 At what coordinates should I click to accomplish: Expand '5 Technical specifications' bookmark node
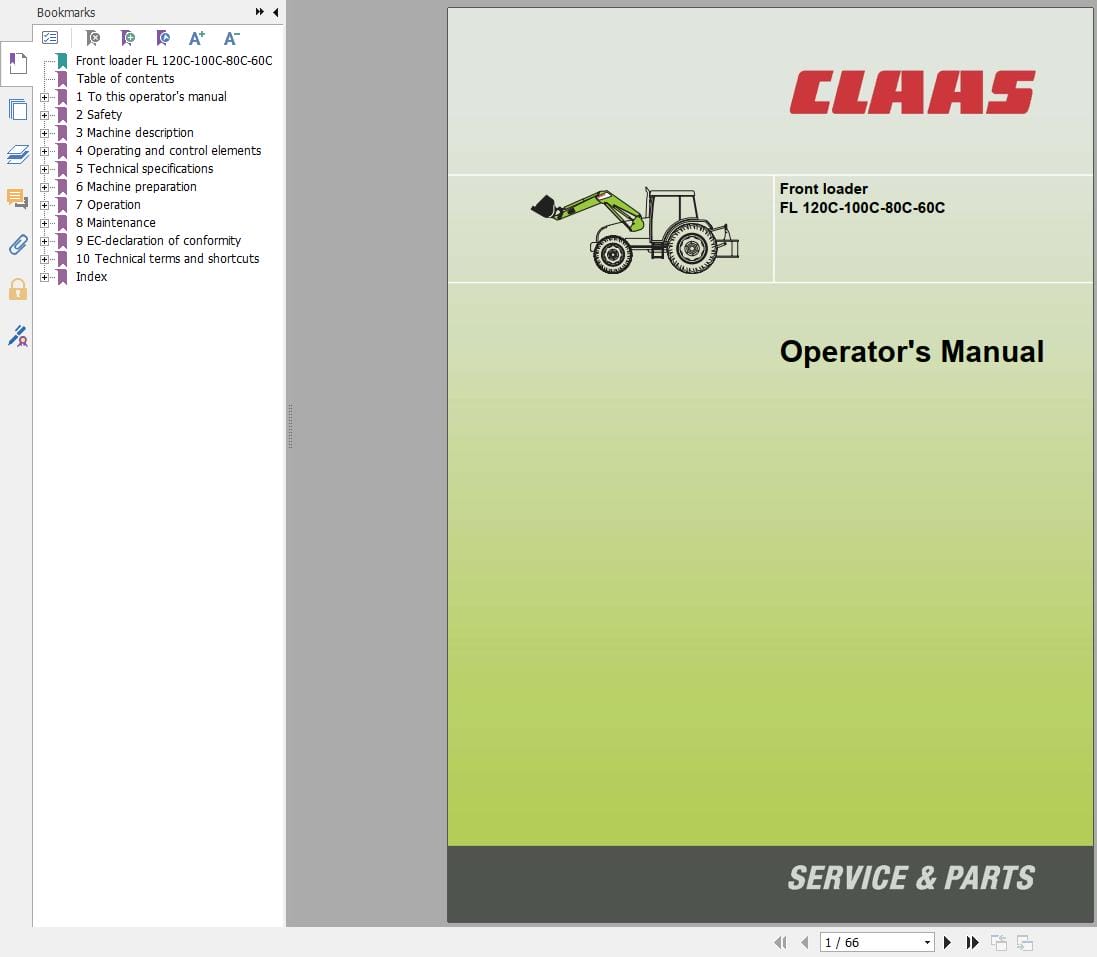coord(45,169)
